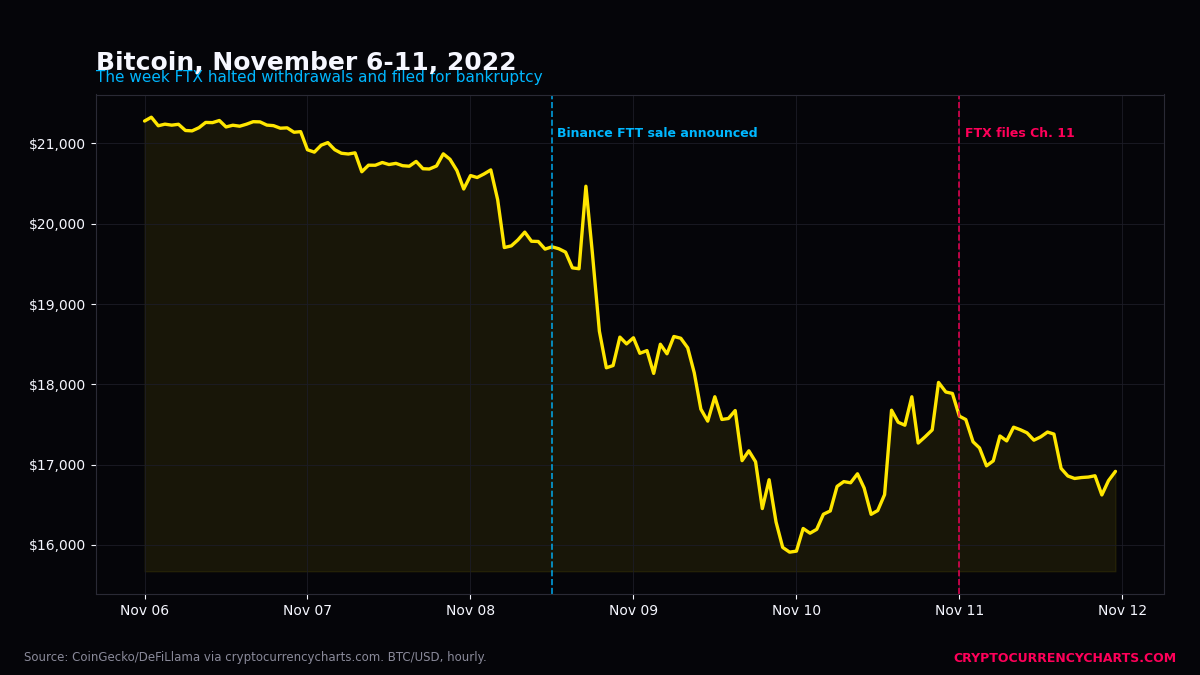Click the Nov 08 x-axis label
1200x675 pixels.
click(470, 611)
